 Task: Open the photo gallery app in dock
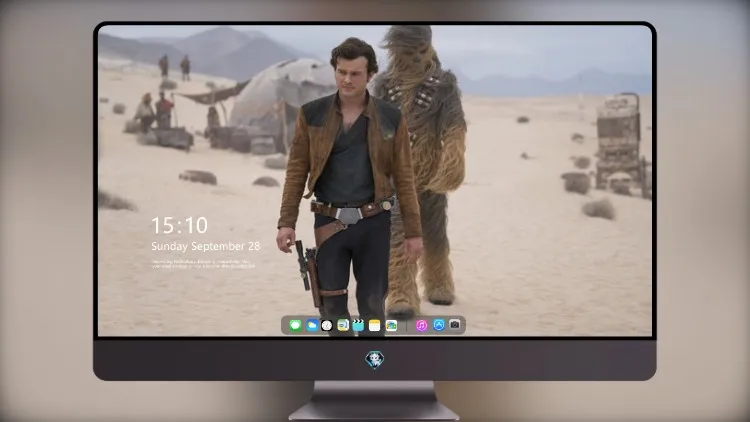(x=391, y=326)
